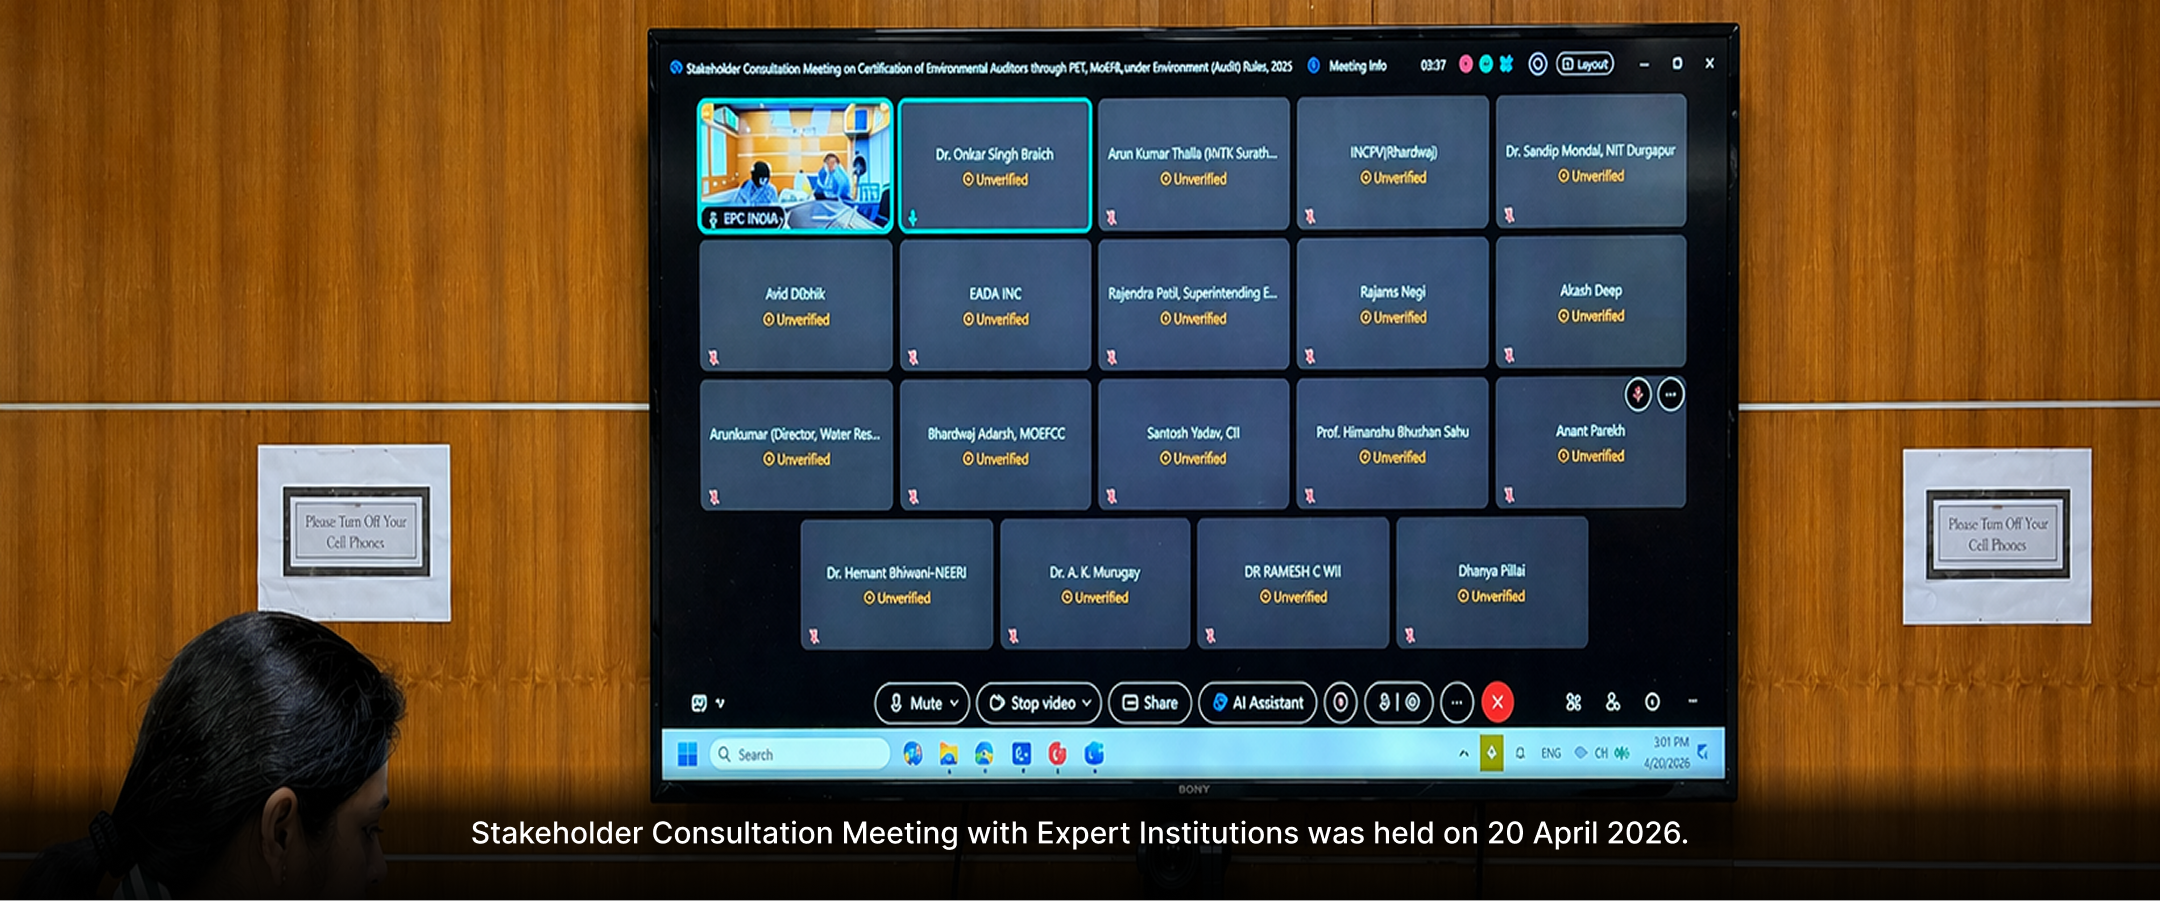Open more options on Anant Parekh tile
This screenshot has height=901, width=2160.
point(1671,395)
